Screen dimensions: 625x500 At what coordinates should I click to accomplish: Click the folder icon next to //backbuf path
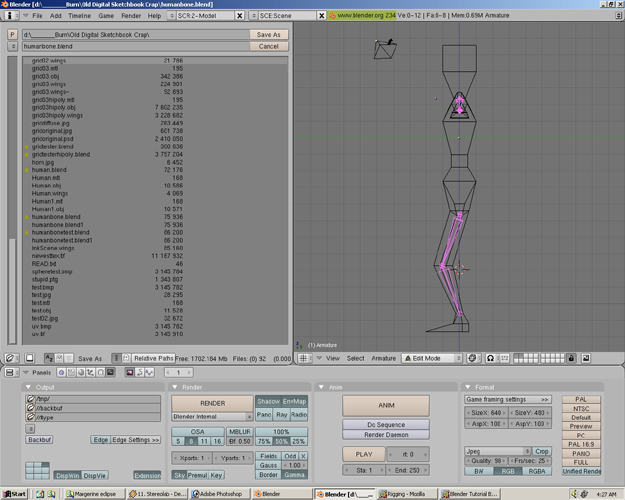click(x=30, y=407)
